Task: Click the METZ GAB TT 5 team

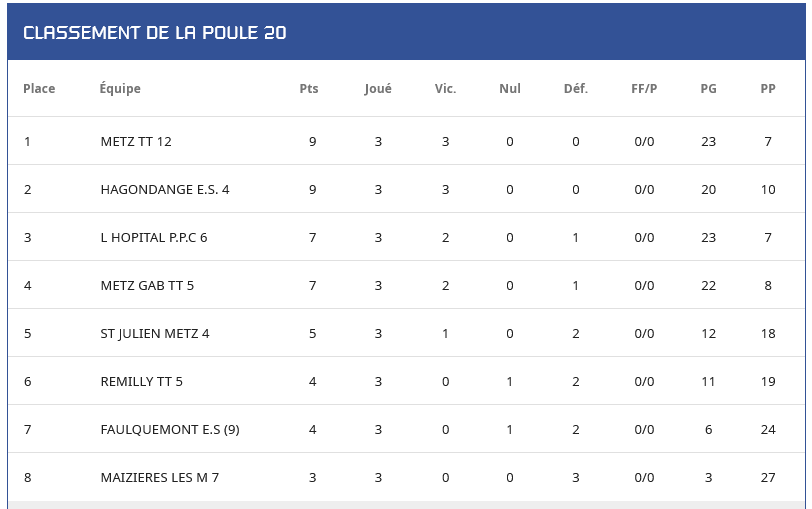Action: point(147,286)
